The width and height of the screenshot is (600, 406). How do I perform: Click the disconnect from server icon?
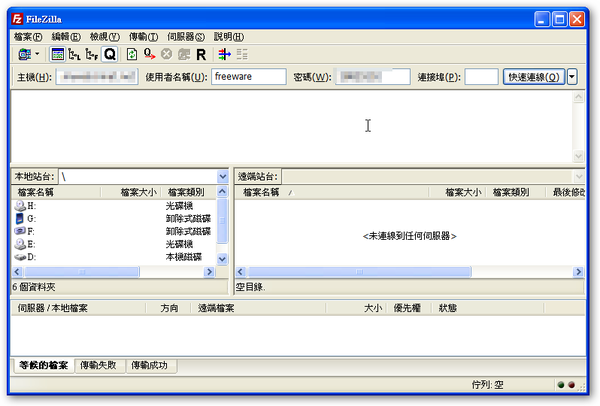tap(184, 54)
